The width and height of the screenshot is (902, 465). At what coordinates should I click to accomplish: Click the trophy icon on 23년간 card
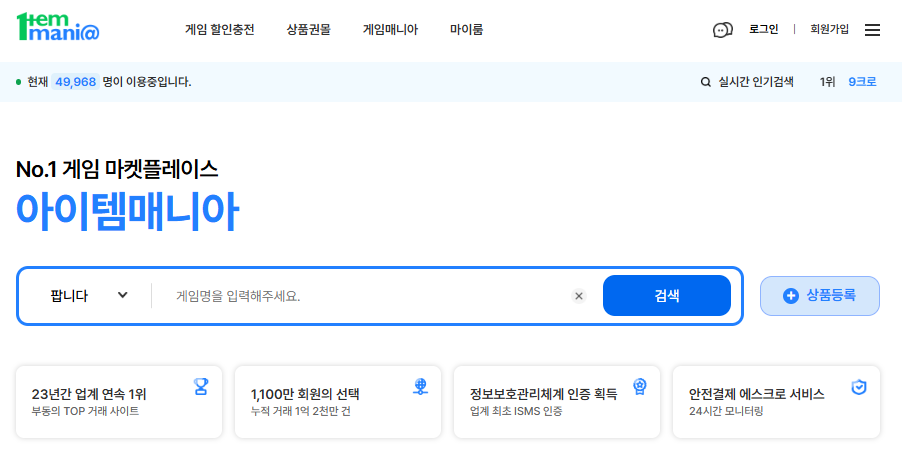pyautogui.click(x=201, y=386)
